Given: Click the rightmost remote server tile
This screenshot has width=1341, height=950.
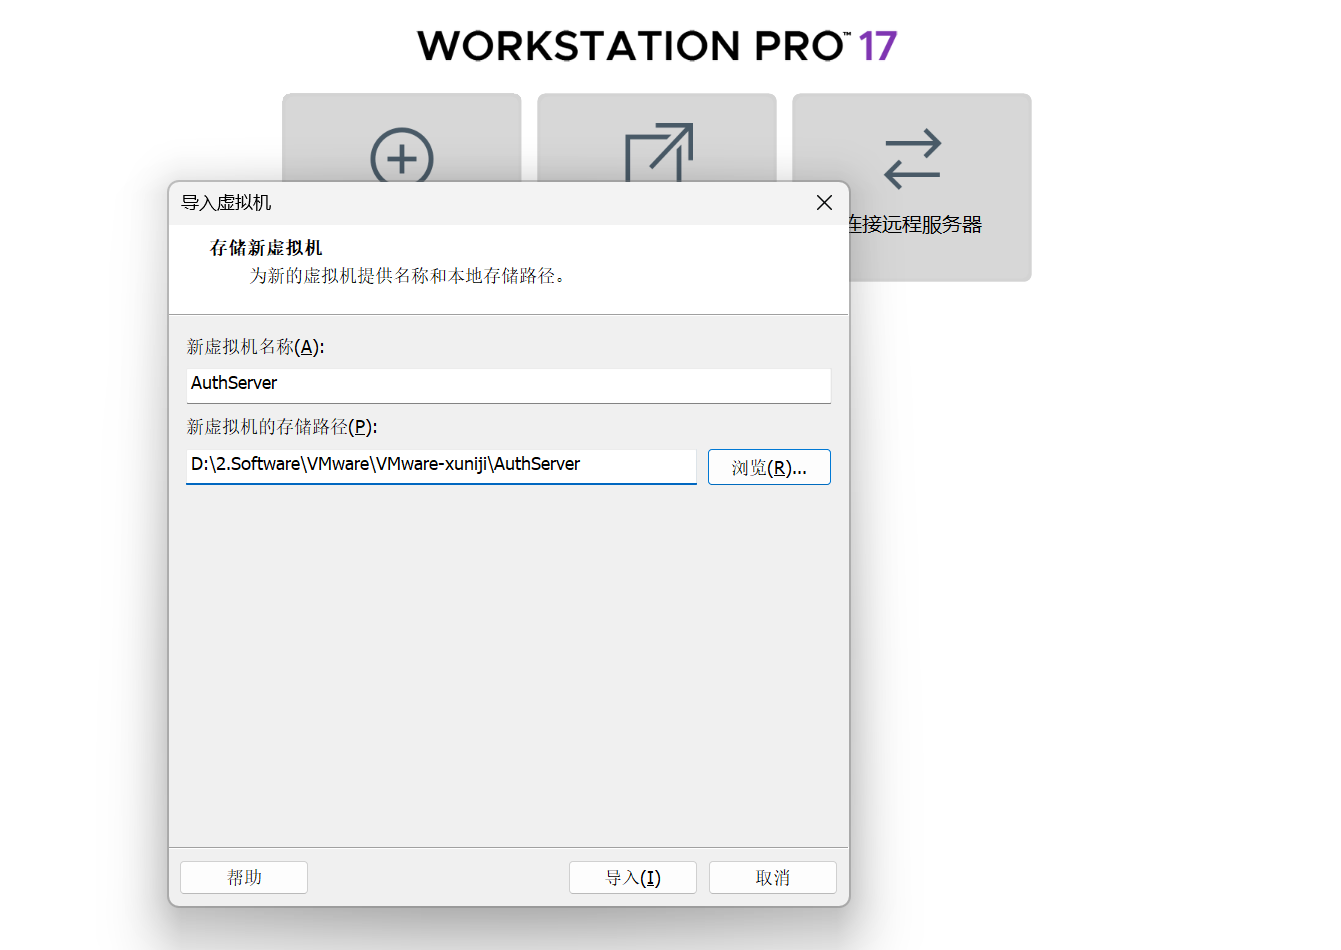Looking at the screenshot, I should pos(940,187).
